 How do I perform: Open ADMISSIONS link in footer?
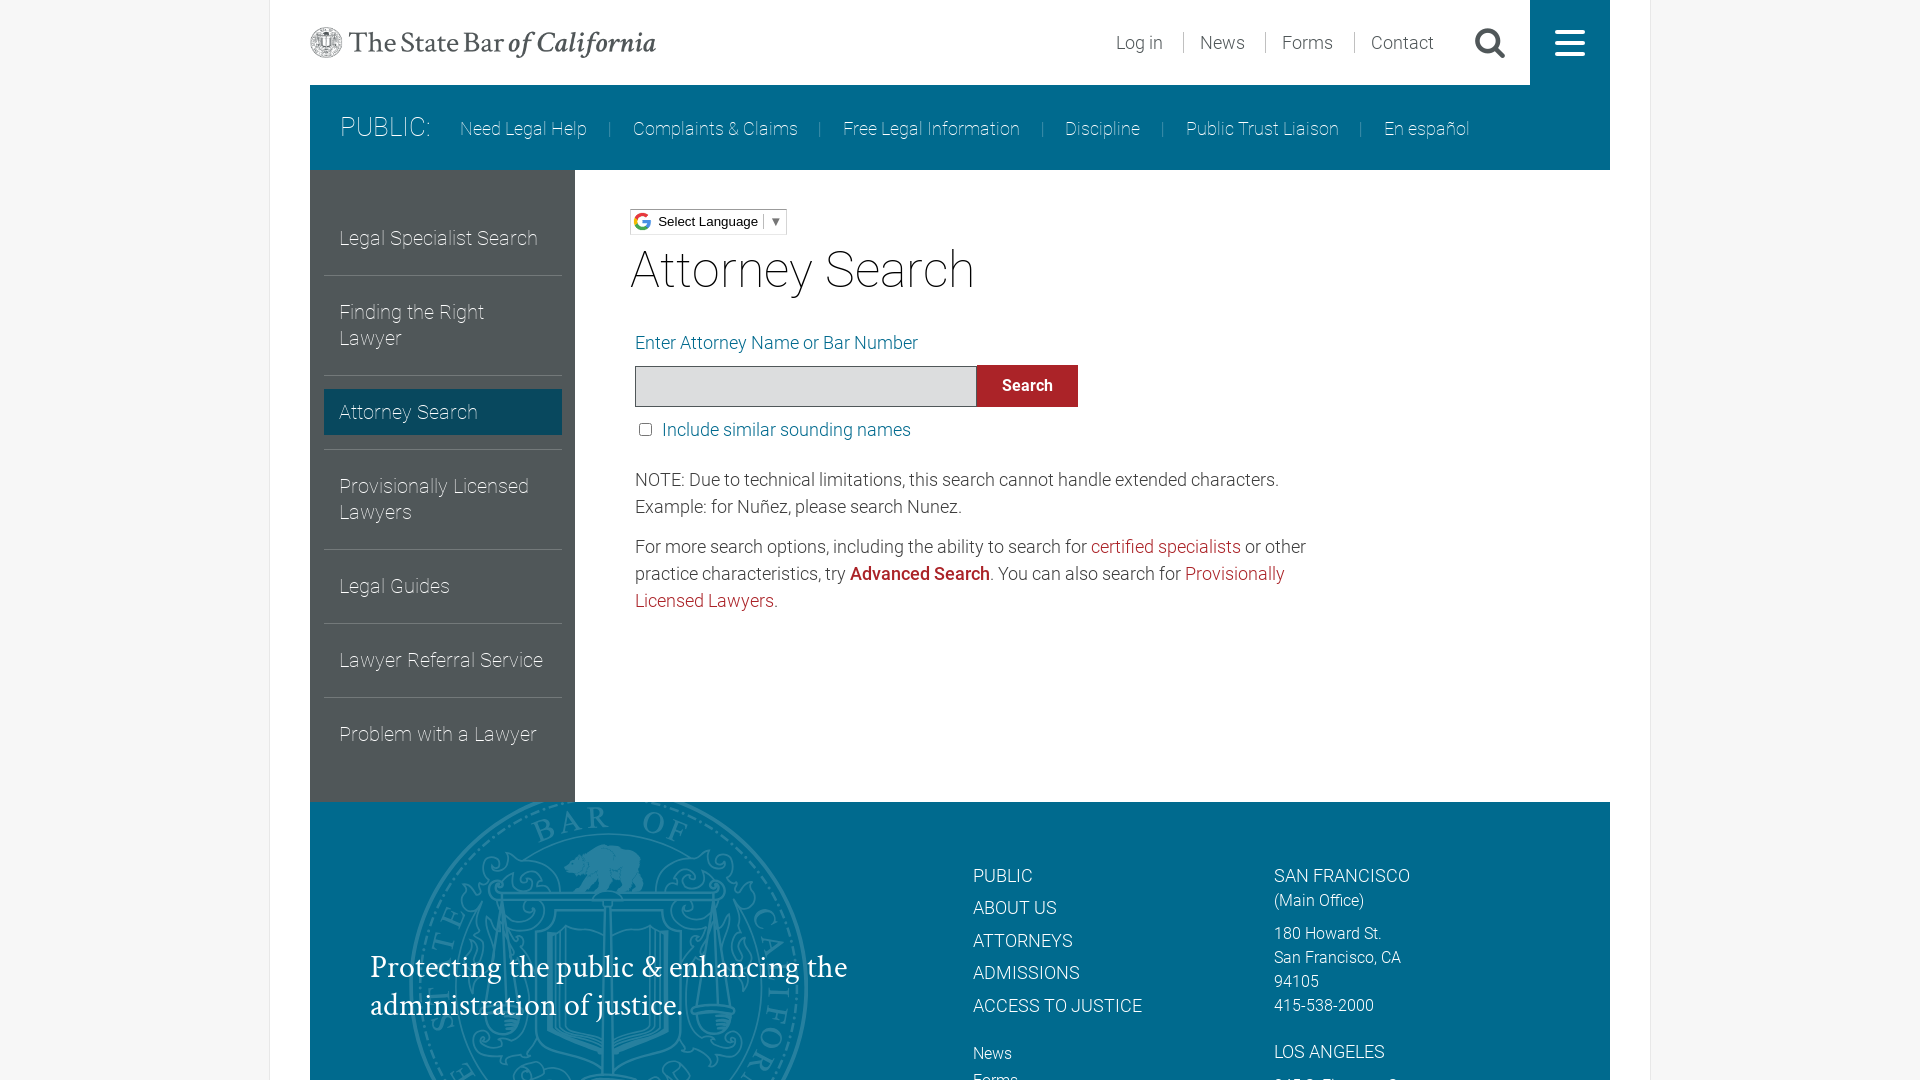pyautogui.click(x=1026, y=973)
